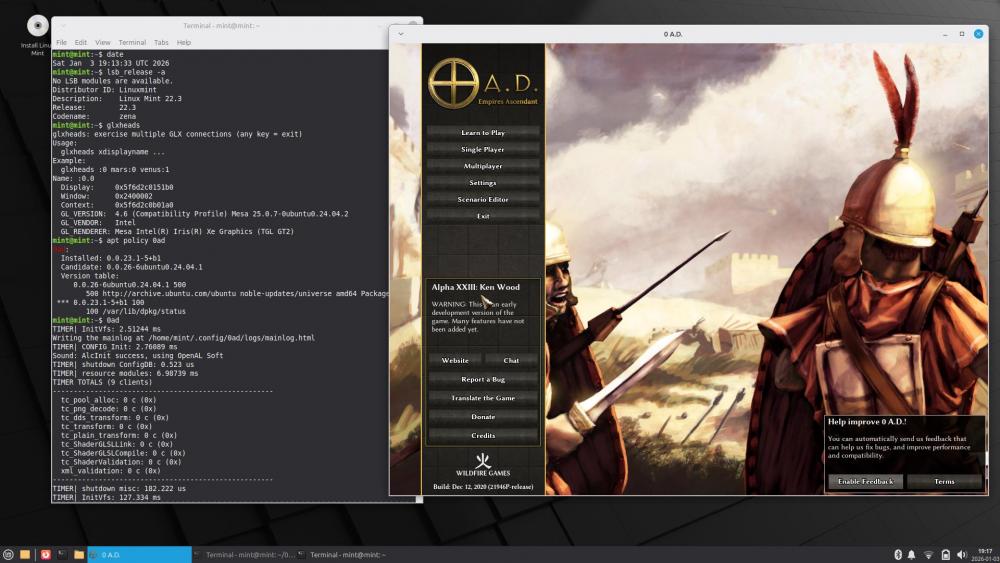Click the Learn to Play button
This screenshot has height=563, width=1000.
click(x=483, y=132)
